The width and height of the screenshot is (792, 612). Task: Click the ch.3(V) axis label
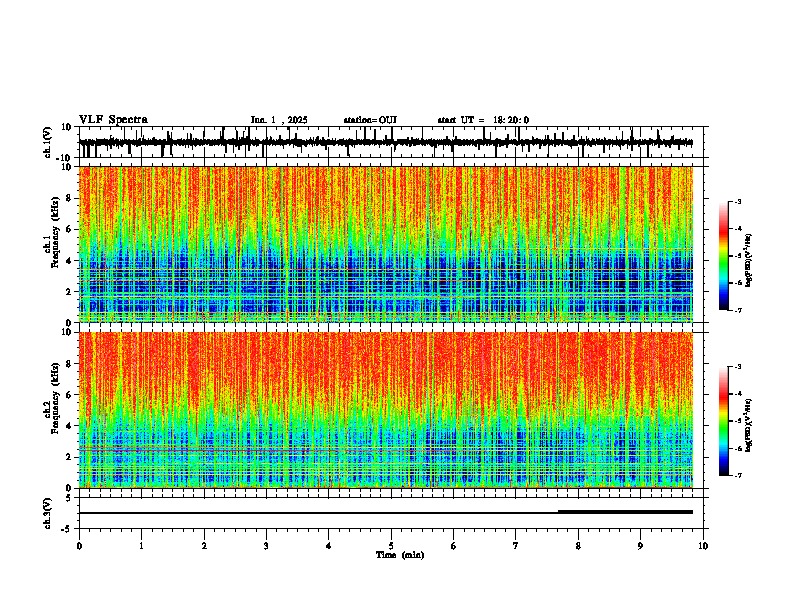tap(48, 513)
